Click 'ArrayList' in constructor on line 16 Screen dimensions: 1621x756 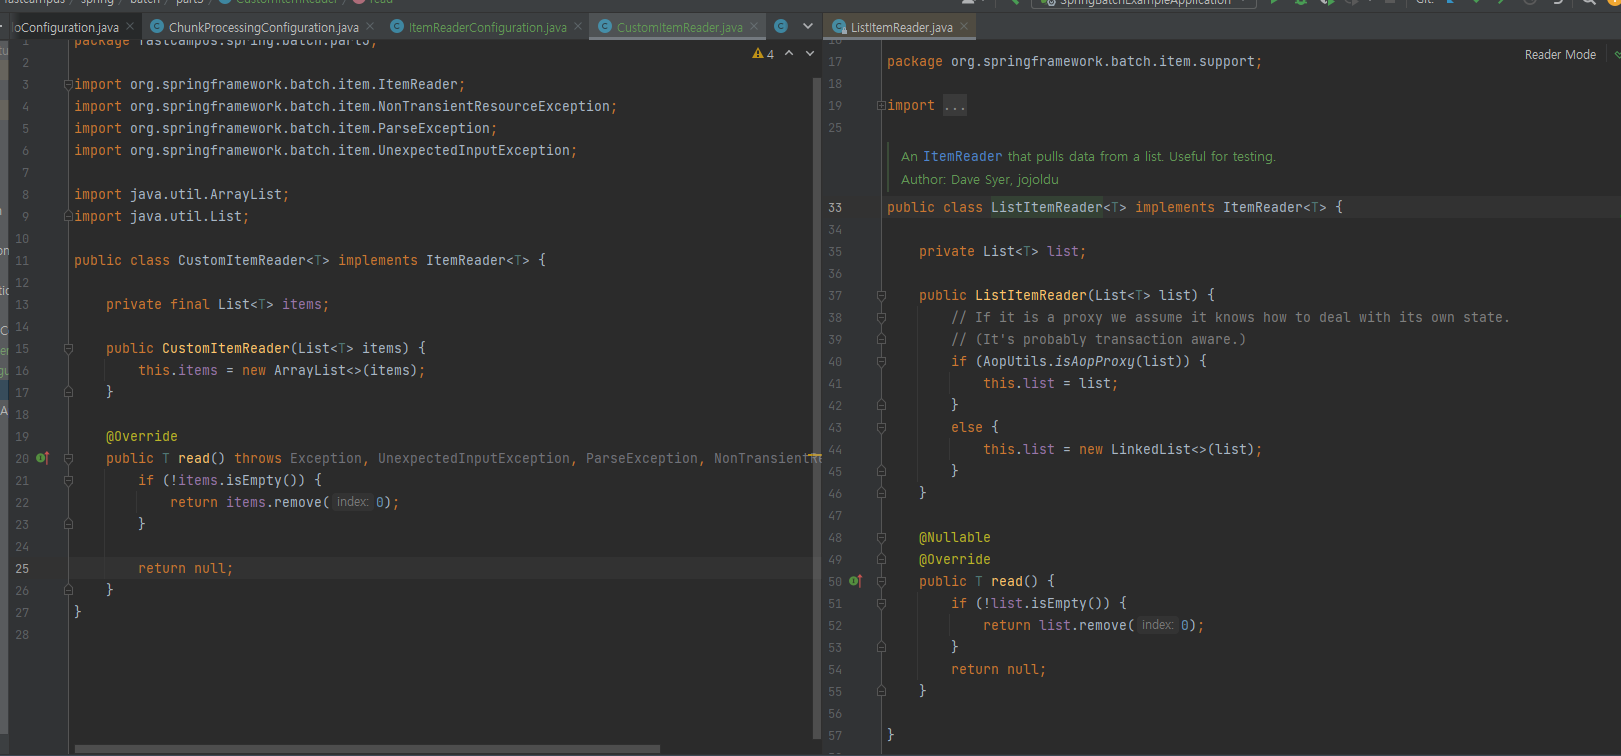310,370
